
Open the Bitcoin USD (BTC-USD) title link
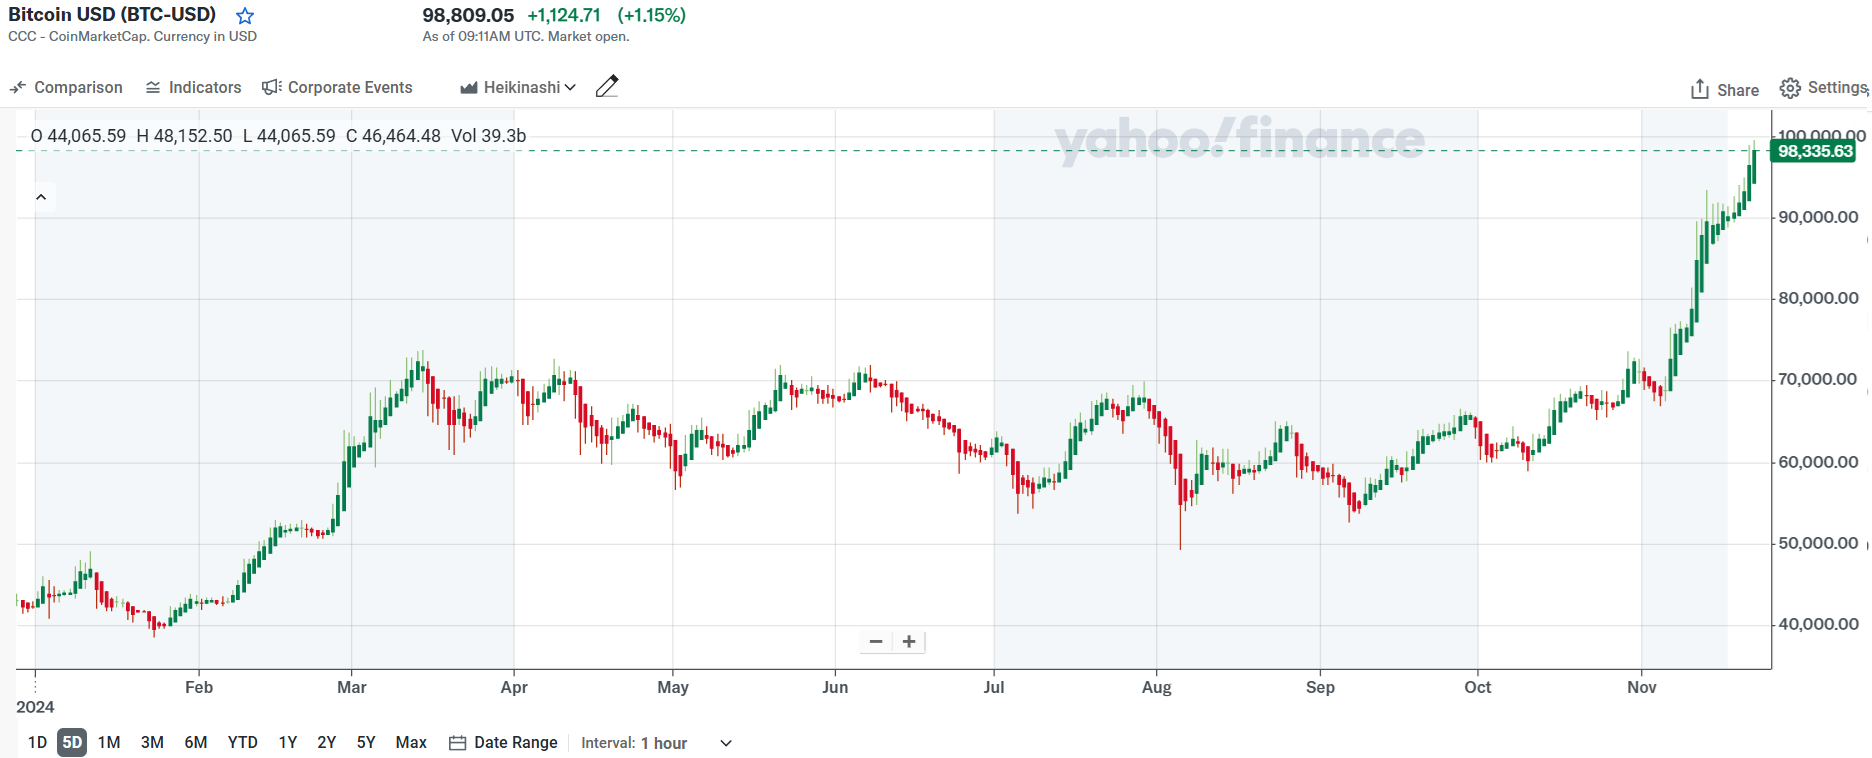pos(113,14)
